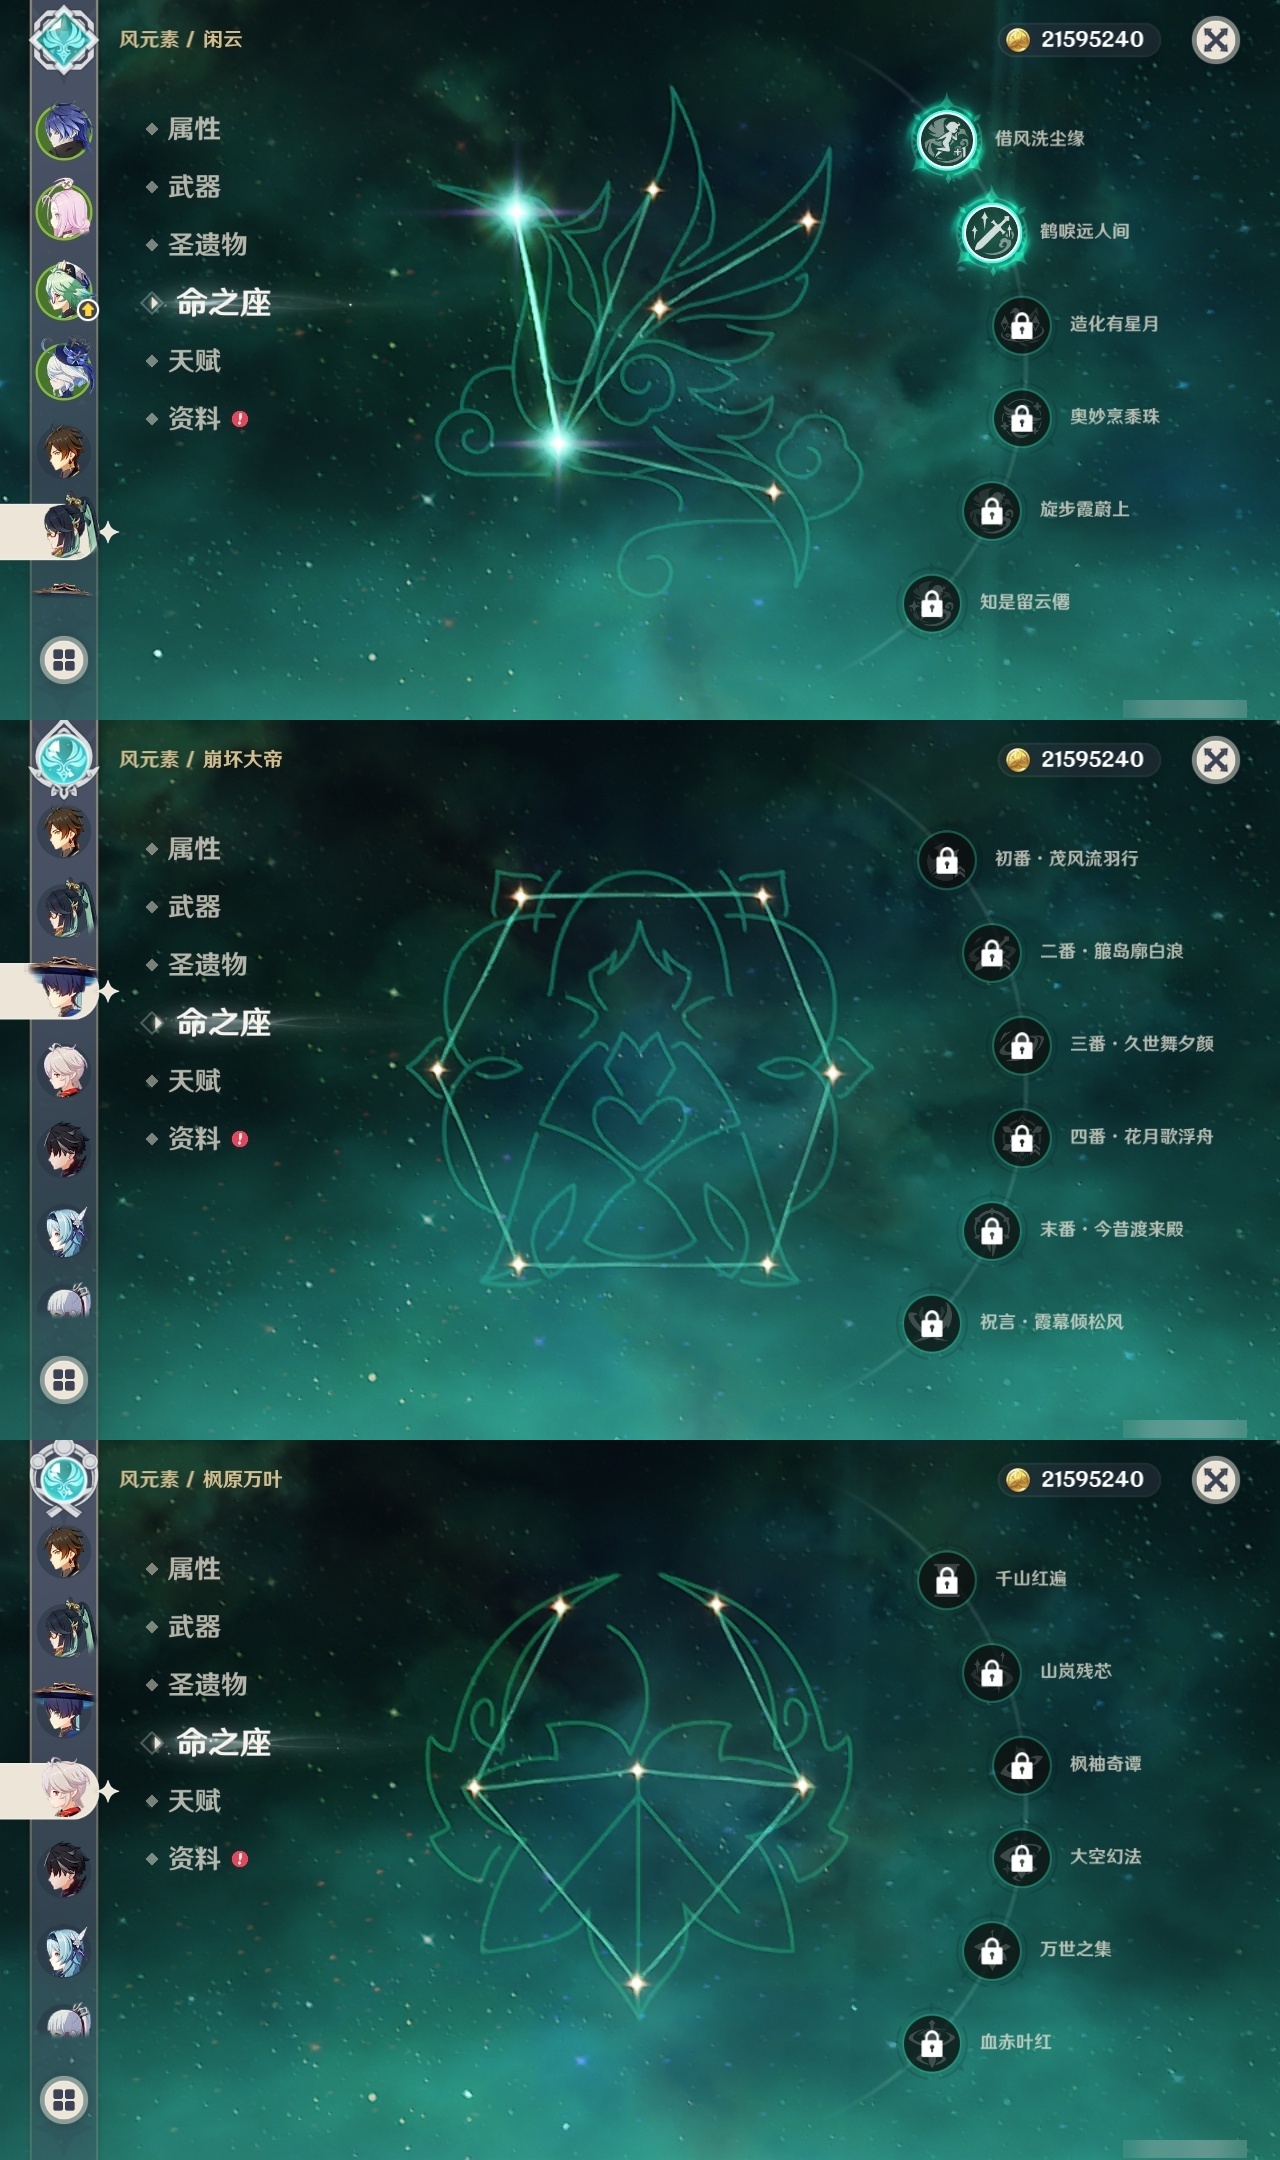Open 属性 tab in 闲云 panel
The width and height of the screenshot is (1280, 2160).
pos(194,129)
